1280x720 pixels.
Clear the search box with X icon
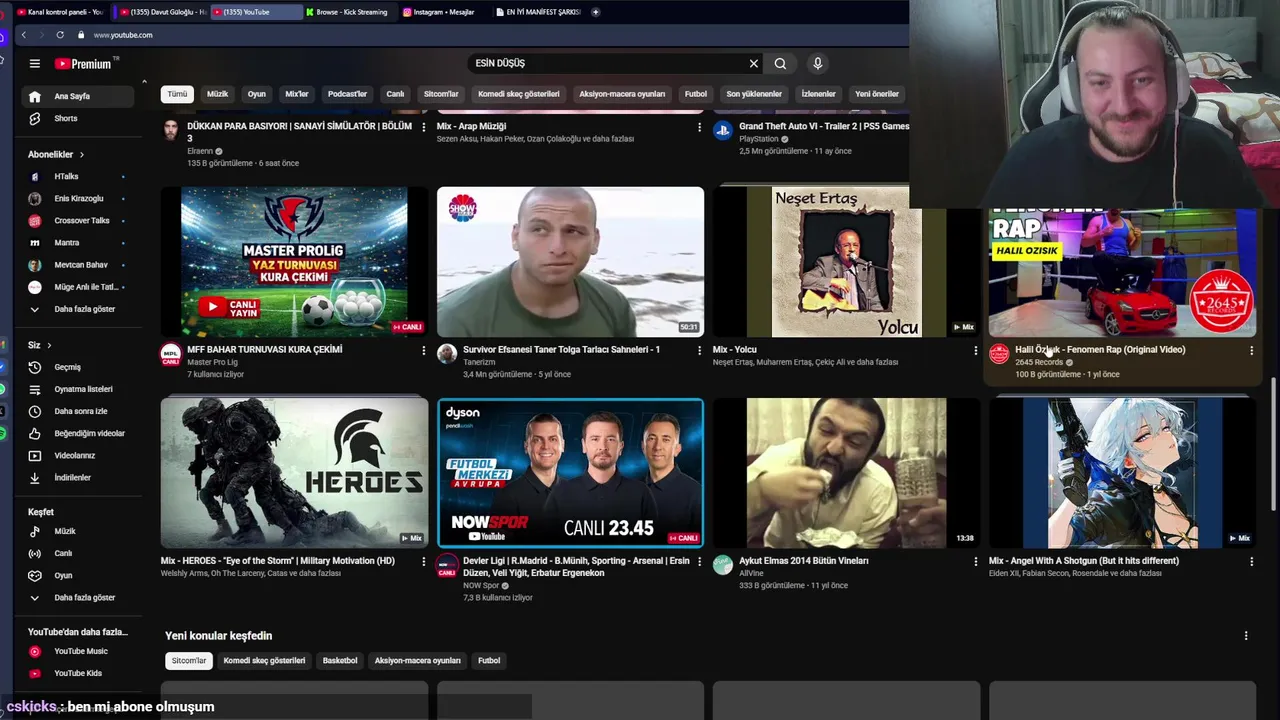coord(754,63)
